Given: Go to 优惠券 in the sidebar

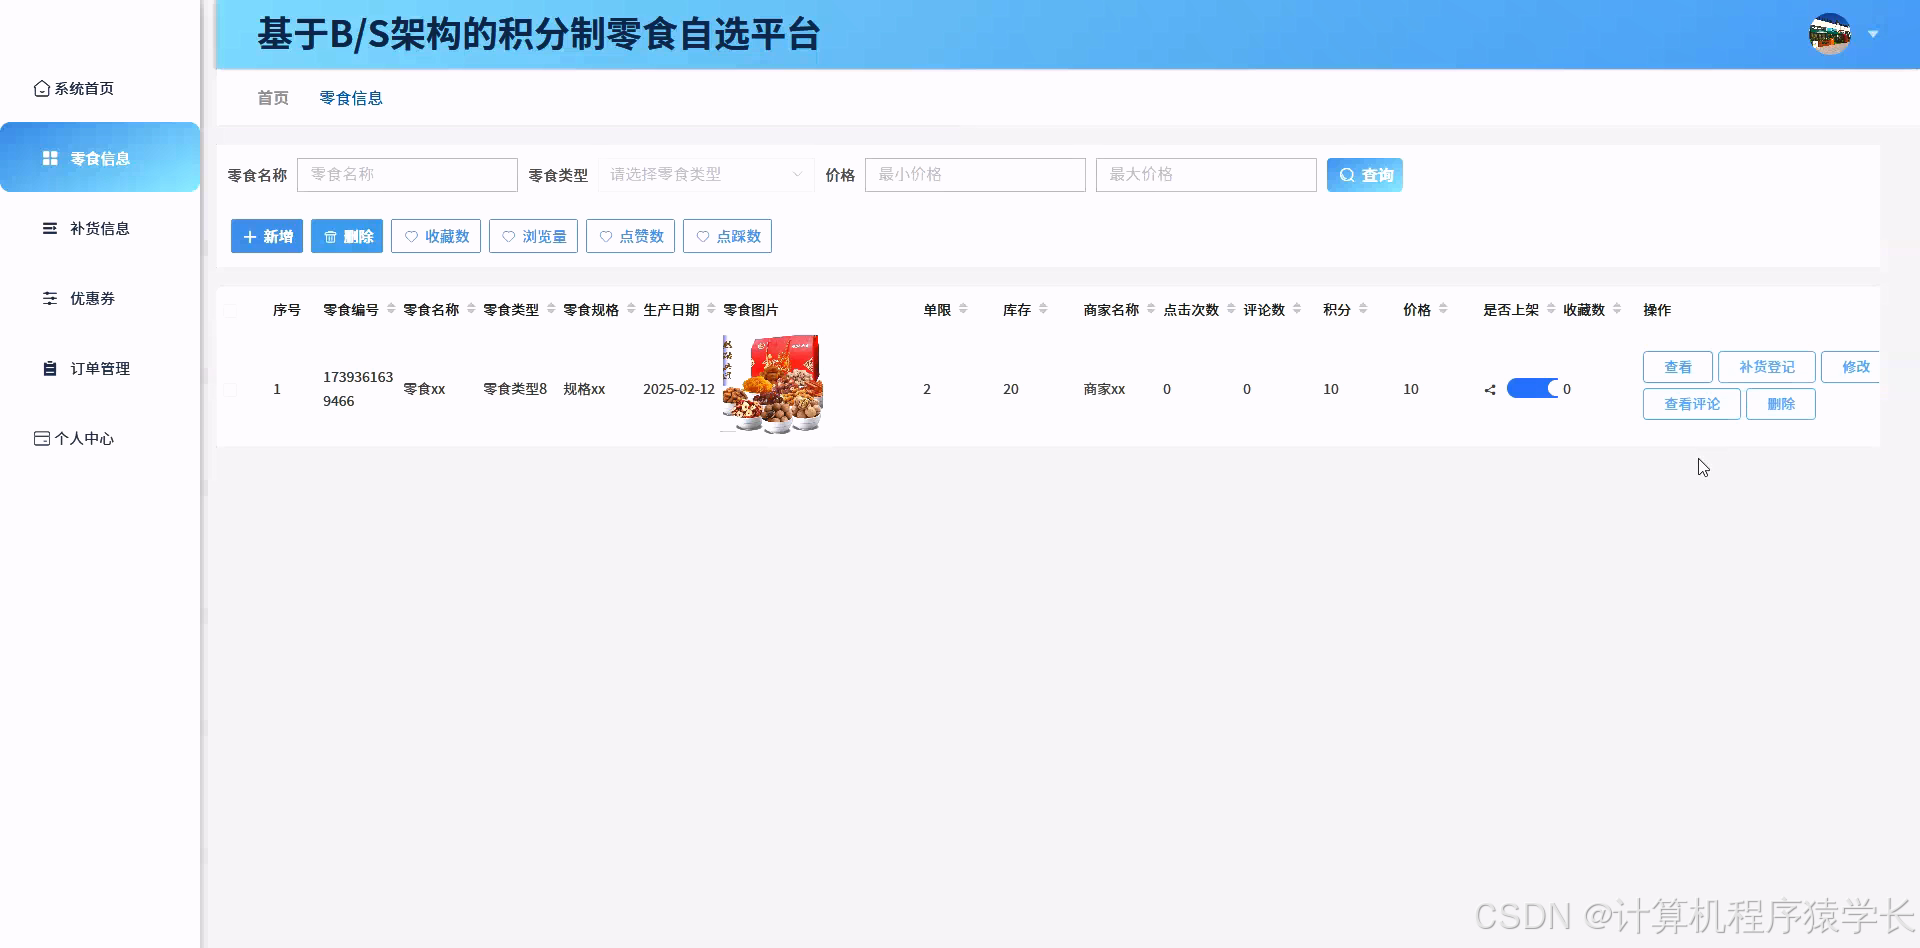Looking at the screenshot, I should pyautogui.click(x=79, y=299).
